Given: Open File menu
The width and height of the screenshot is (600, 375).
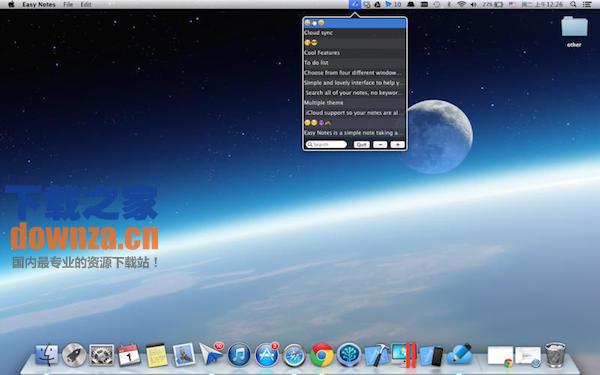Looking at the screenshot, I should point(68,4).
